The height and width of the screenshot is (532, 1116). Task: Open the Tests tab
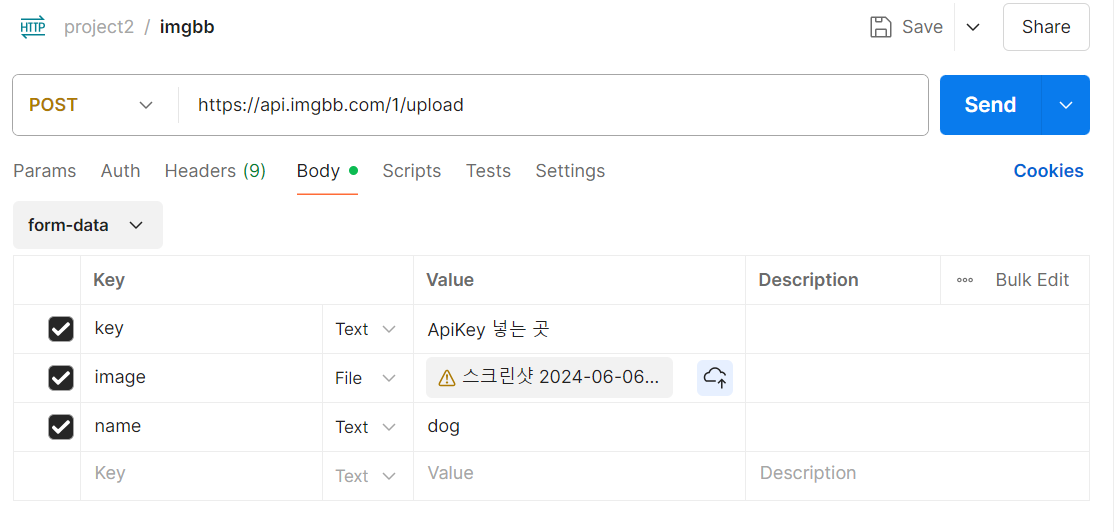coord(488,171)
